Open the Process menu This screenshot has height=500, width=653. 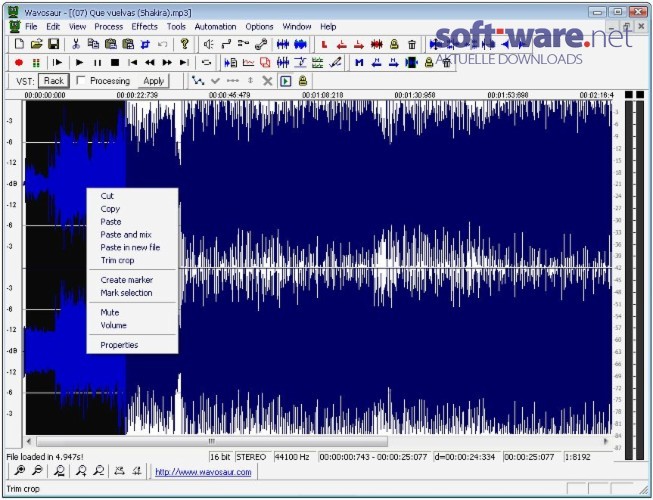click(109, 27)
